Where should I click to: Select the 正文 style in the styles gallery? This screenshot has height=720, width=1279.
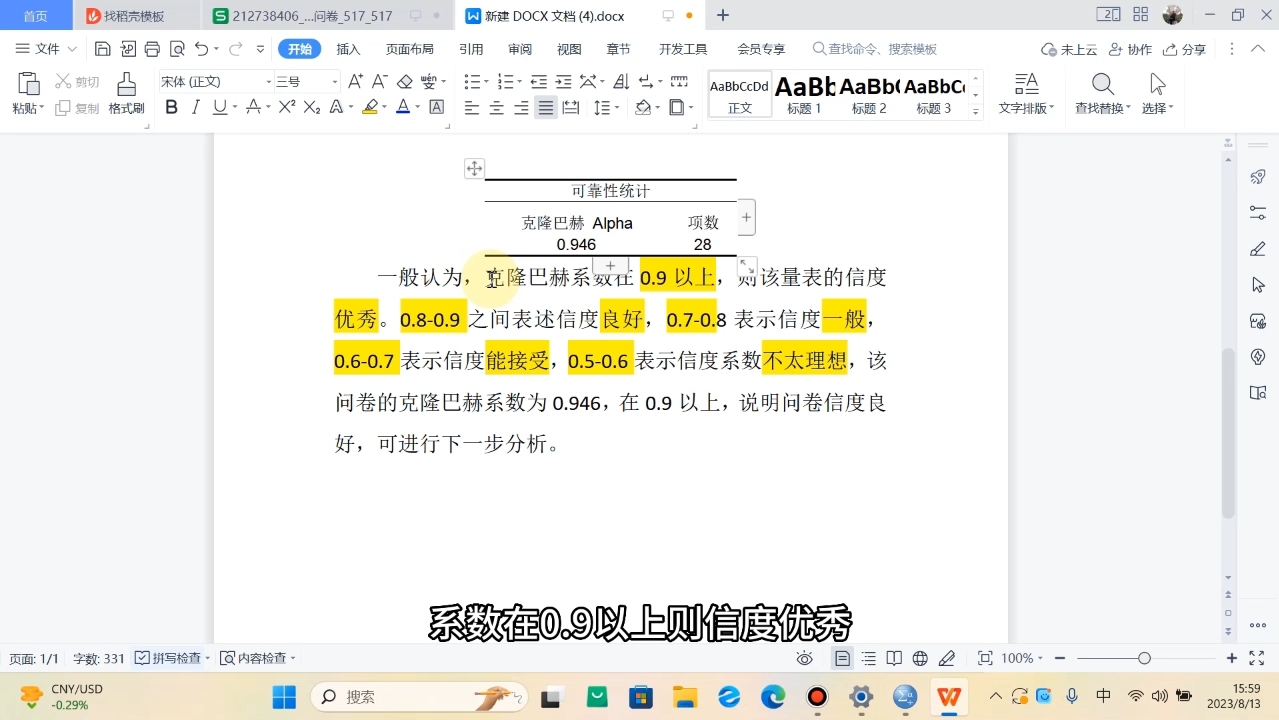(739, 95)
